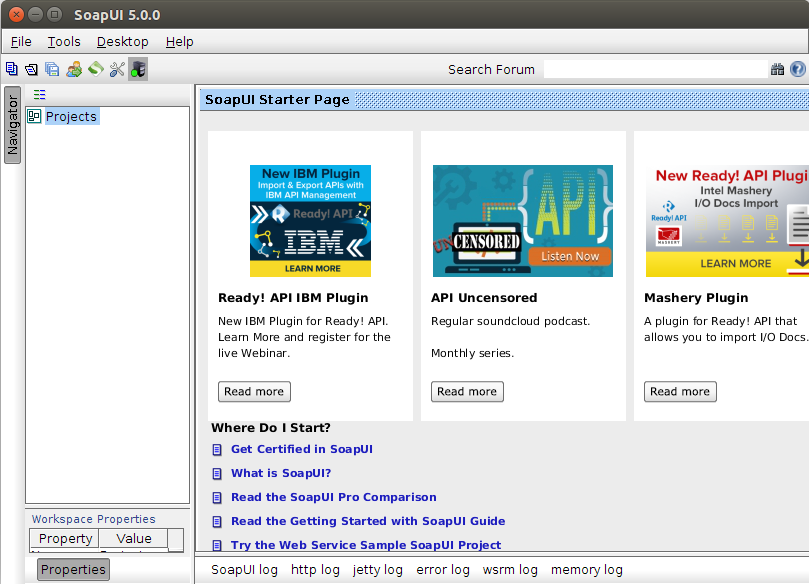
Task: Switch to the http log tab
Action: pyautogui.click(x=315, y=570)
